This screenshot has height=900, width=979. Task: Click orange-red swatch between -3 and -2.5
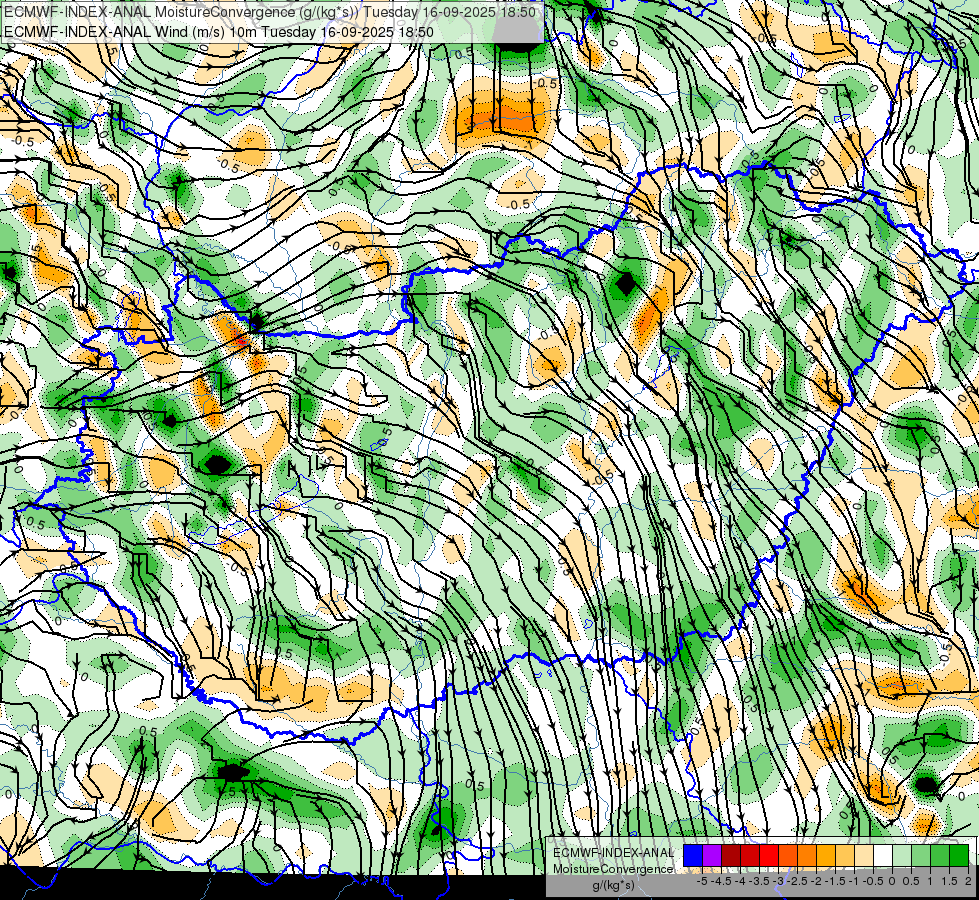[788, 855]
